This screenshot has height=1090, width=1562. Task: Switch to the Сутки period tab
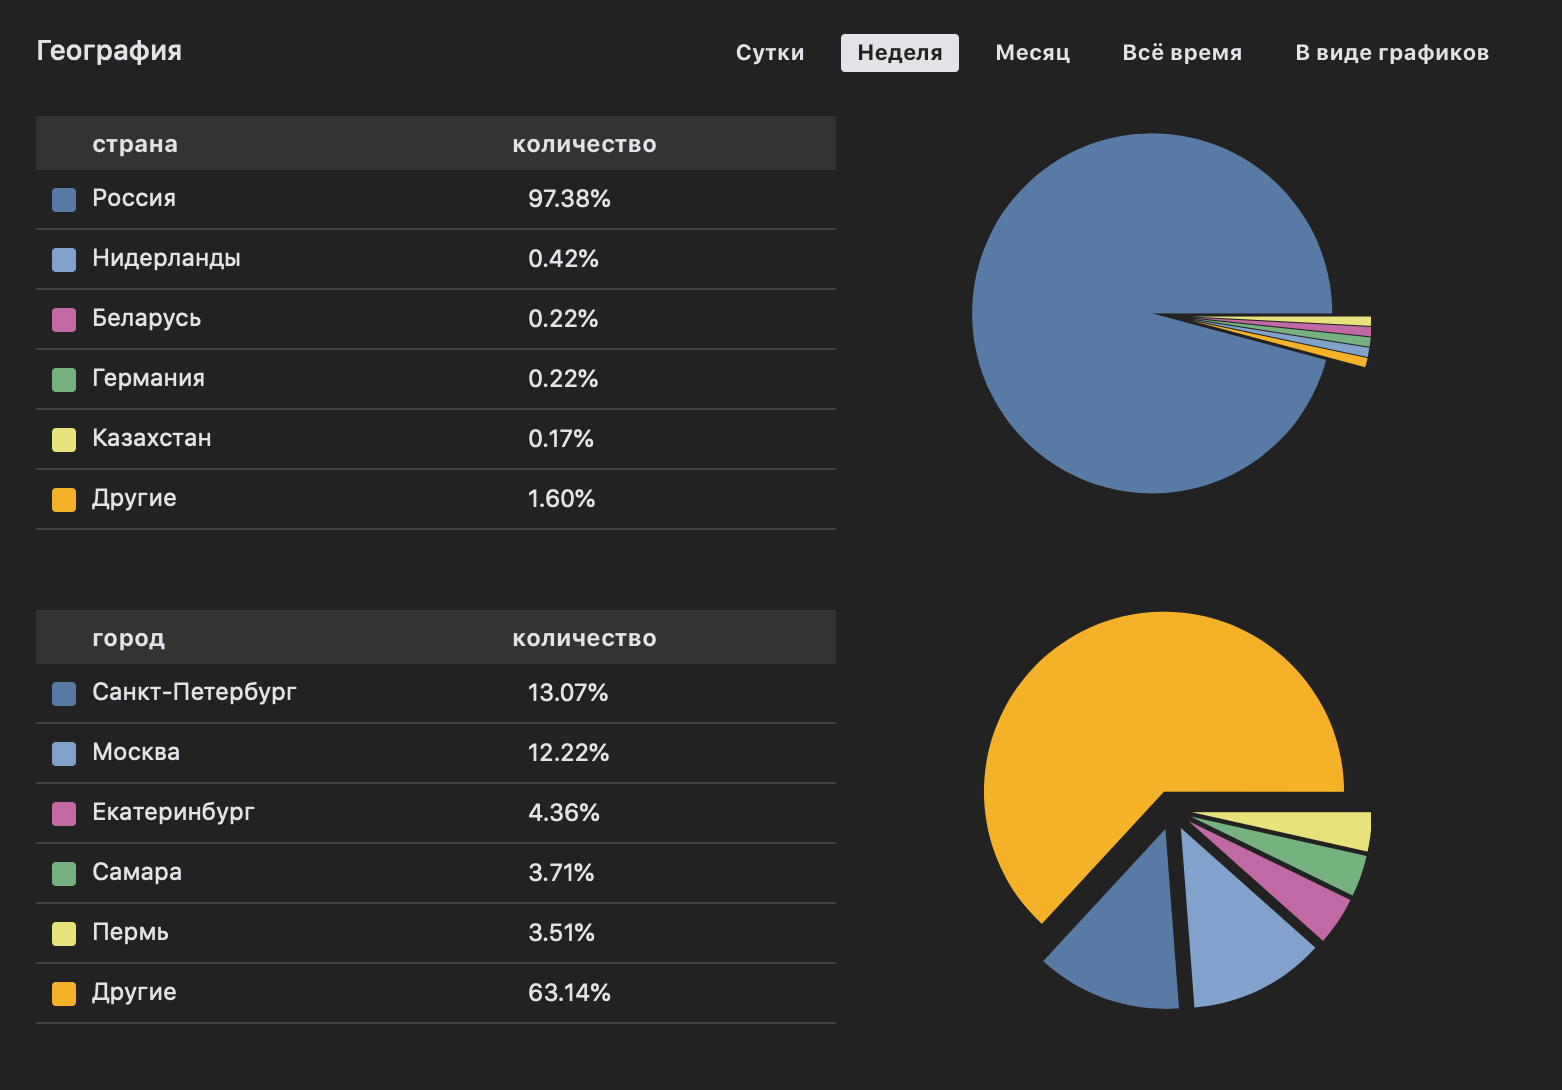click(x=769, y=53)
